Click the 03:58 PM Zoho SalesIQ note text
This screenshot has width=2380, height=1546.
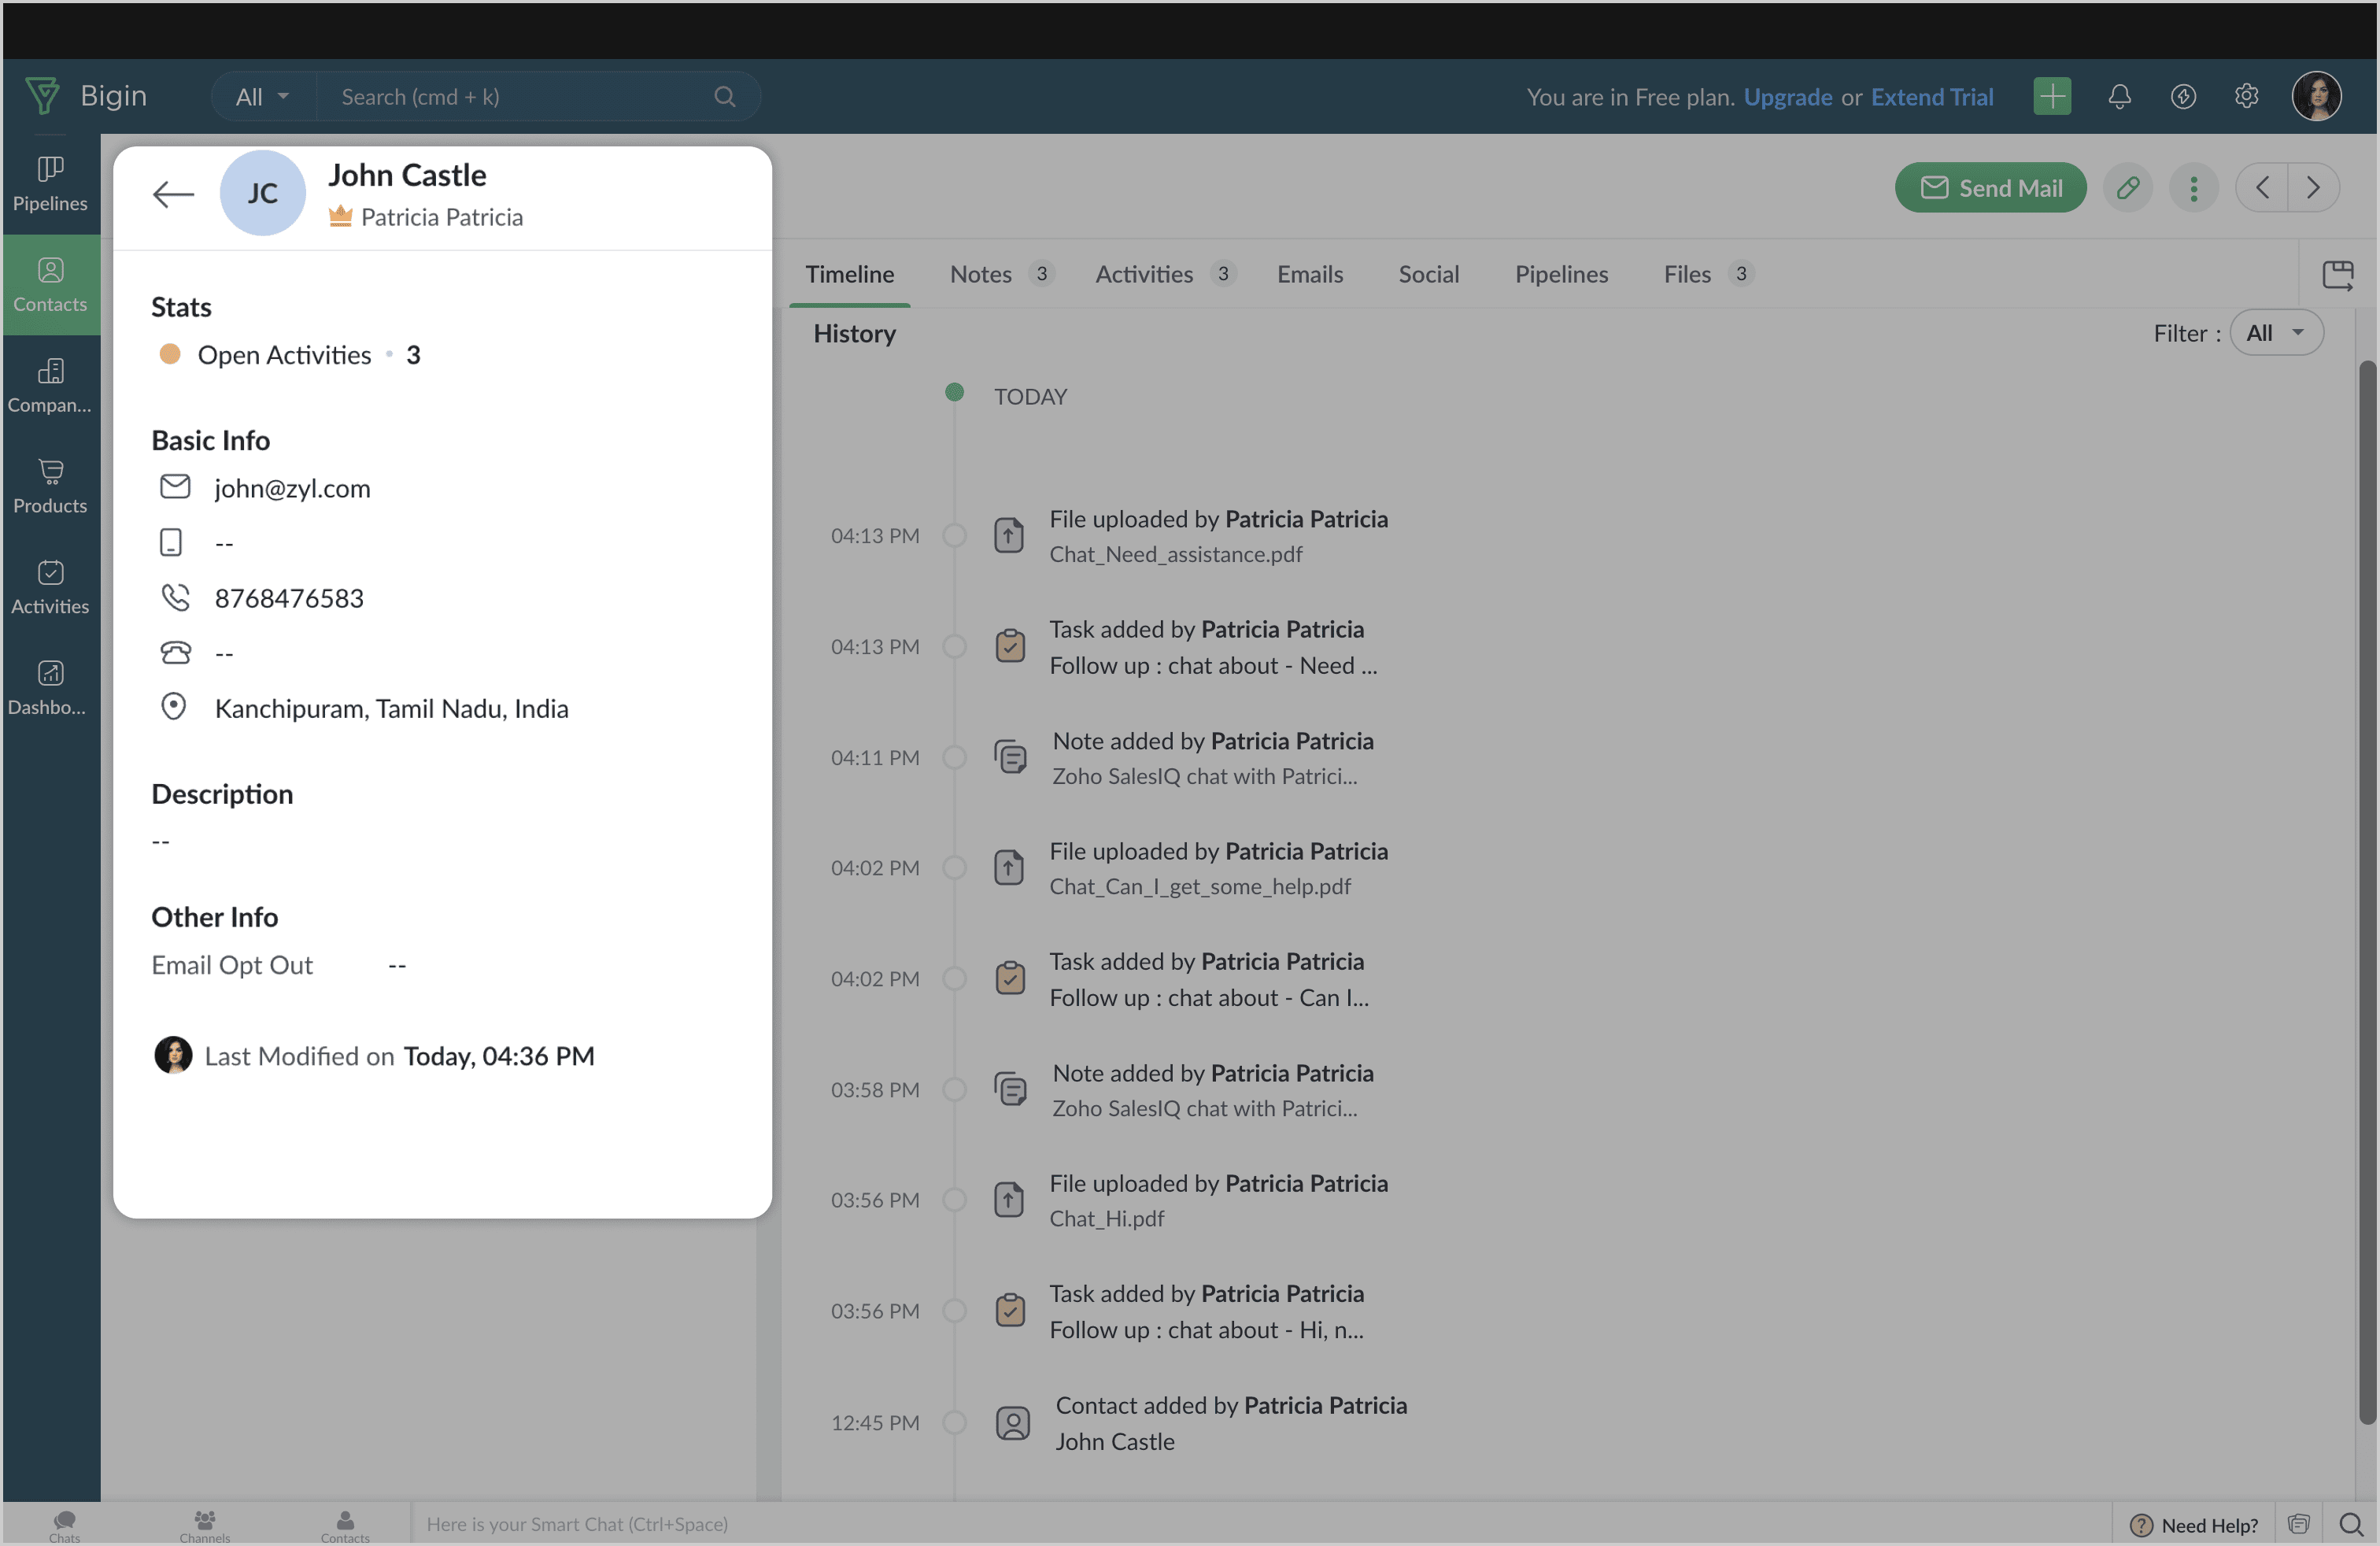point(1204,1108)
